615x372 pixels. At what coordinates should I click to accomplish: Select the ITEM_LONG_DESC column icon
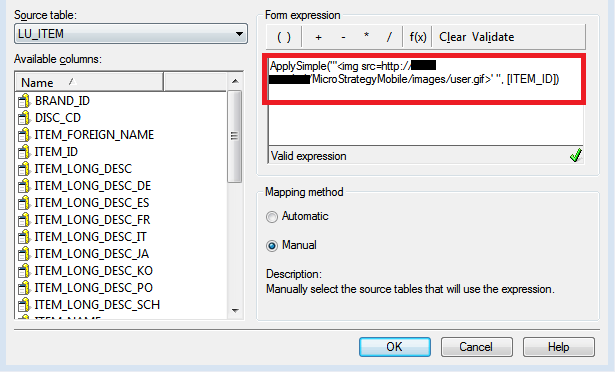[24, 169]
